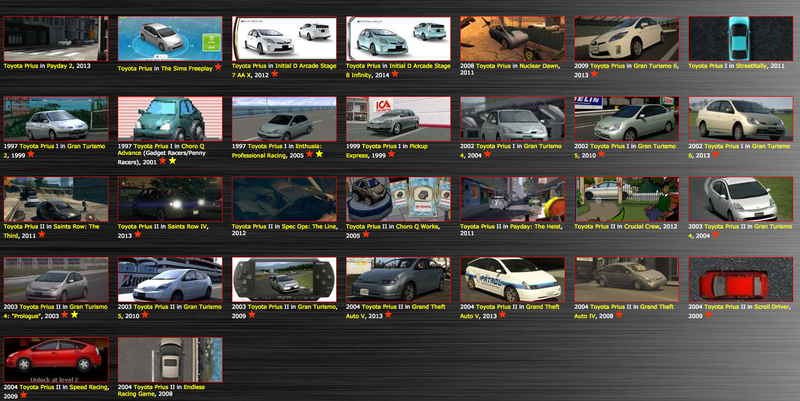This screenshot has width=800, height=401.
Task: Click red star after Speed Racing, 2009
Action: [23, 395]
